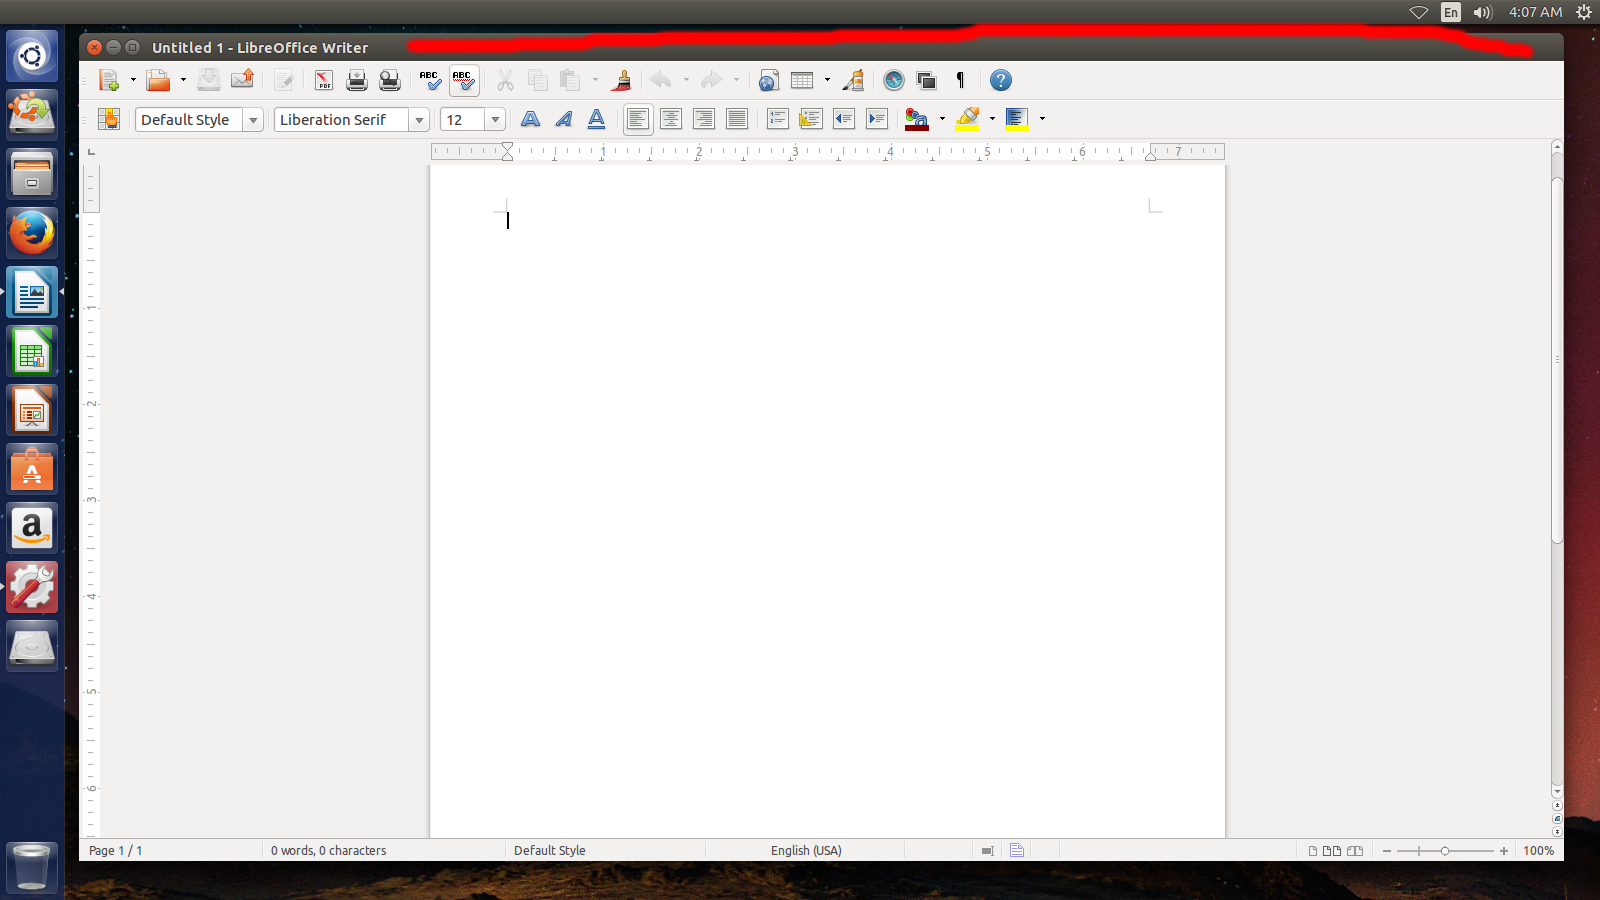Toggle numbered list

point(778,119)
